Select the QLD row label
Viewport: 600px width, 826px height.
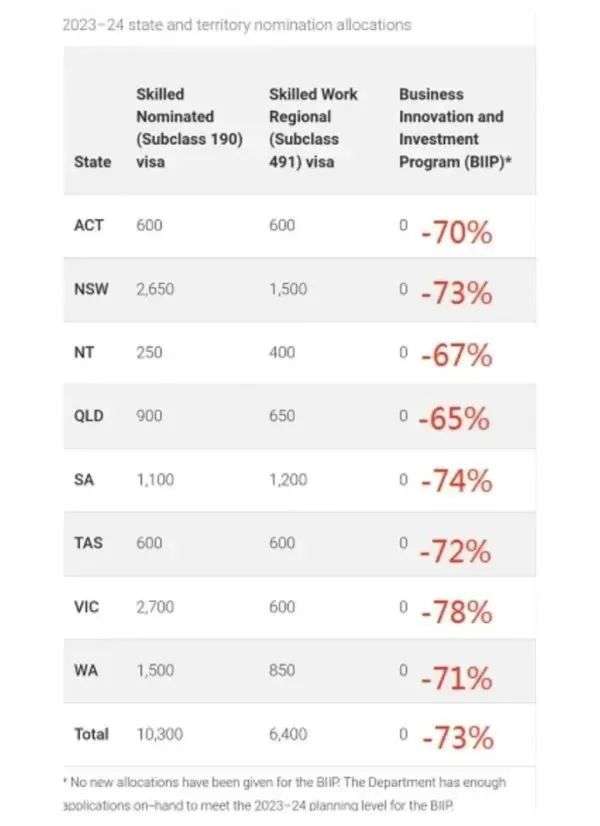(90, 415)
